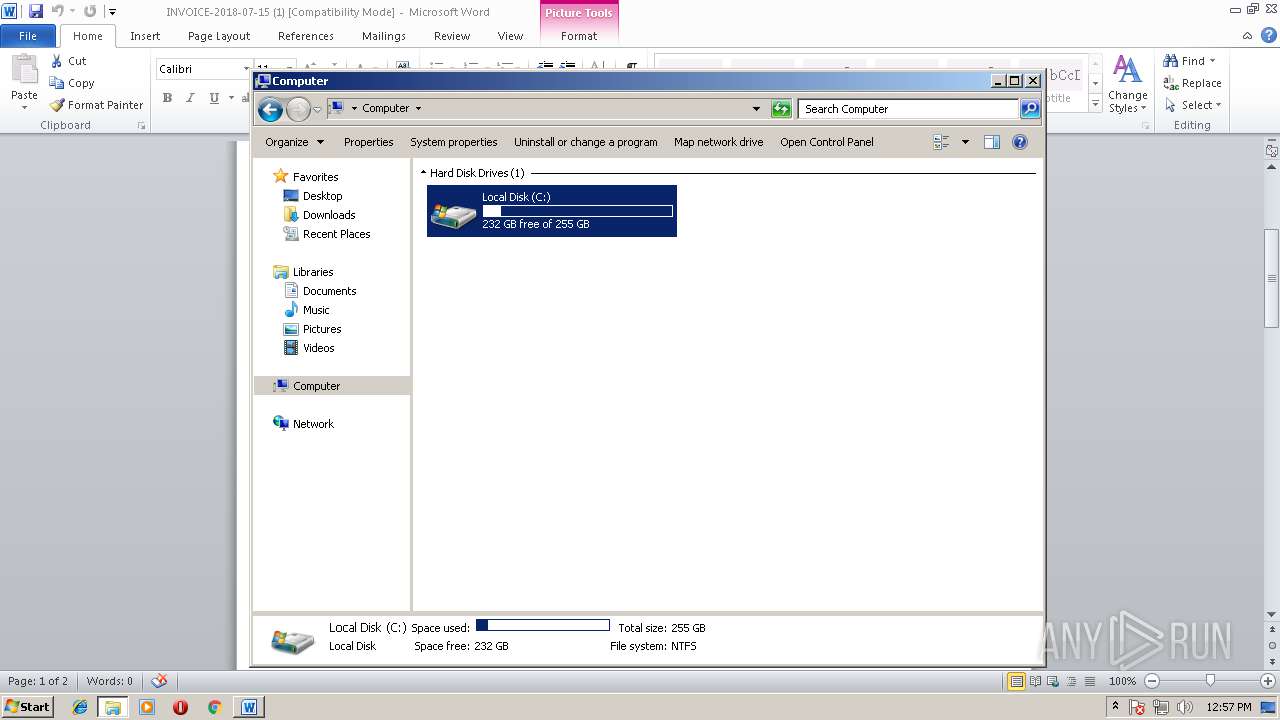
Task: Switch to the Page Layout tab
Action: point(219,36)
